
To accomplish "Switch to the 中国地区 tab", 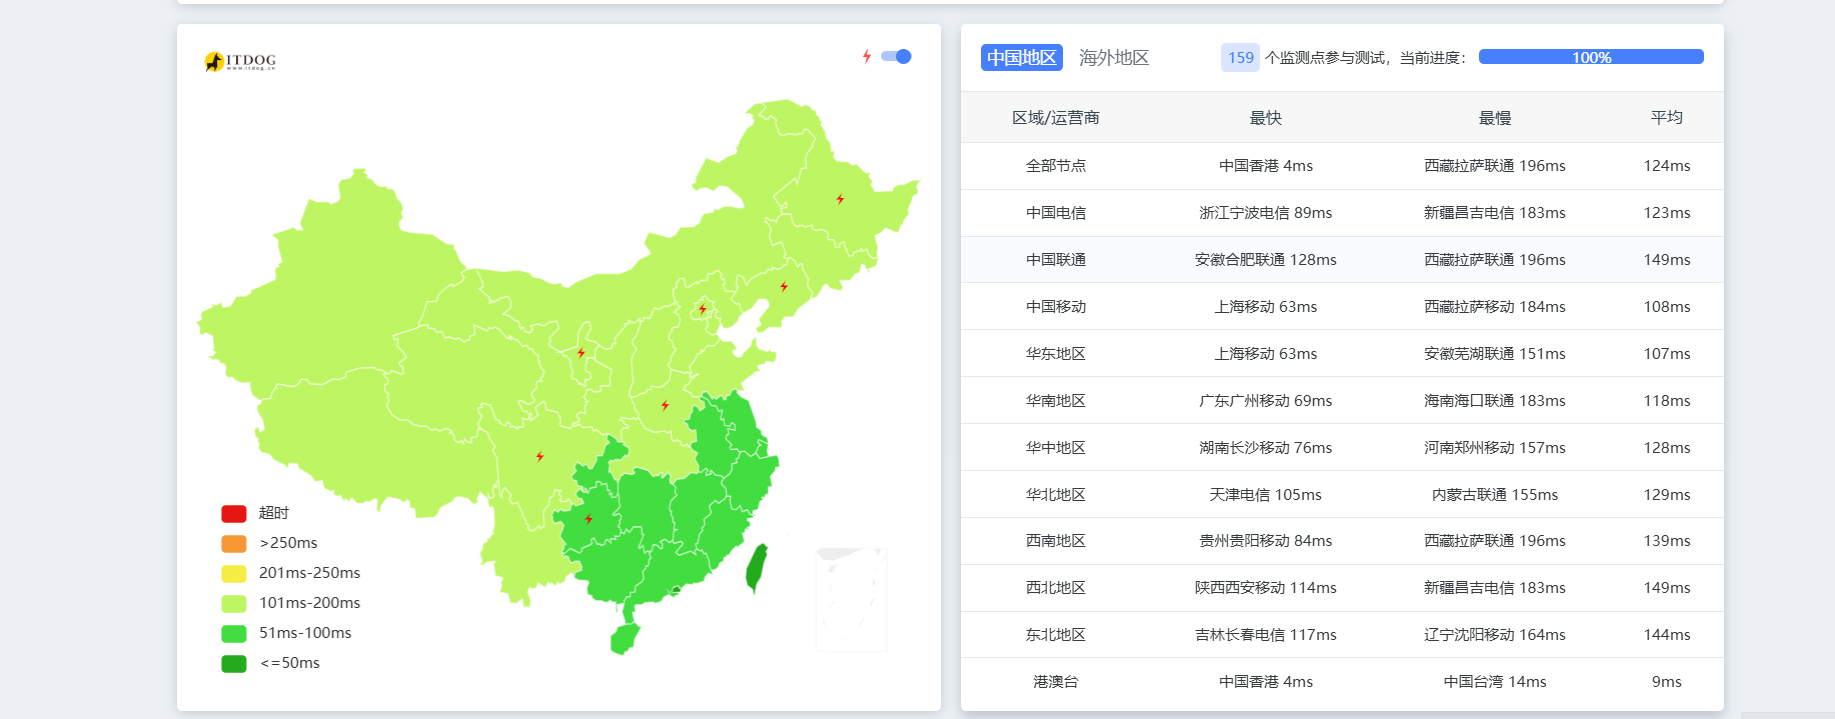I will 1021,58.
